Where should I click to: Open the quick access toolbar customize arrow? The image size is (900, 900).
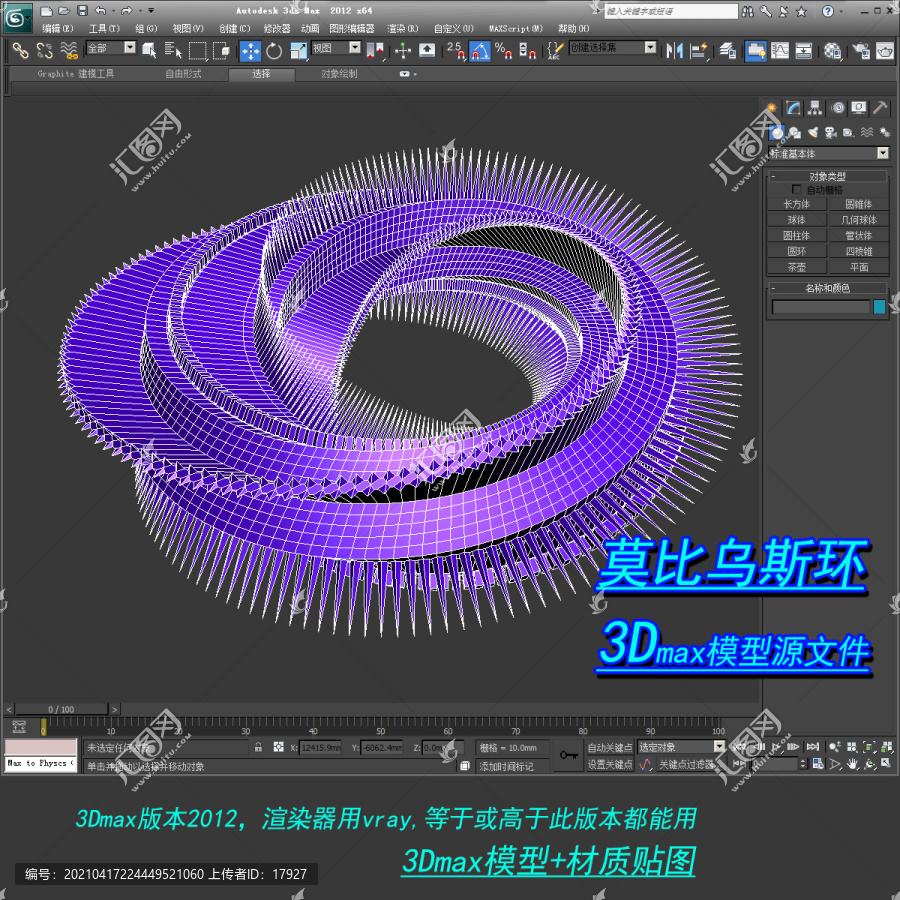click(151, 10)
